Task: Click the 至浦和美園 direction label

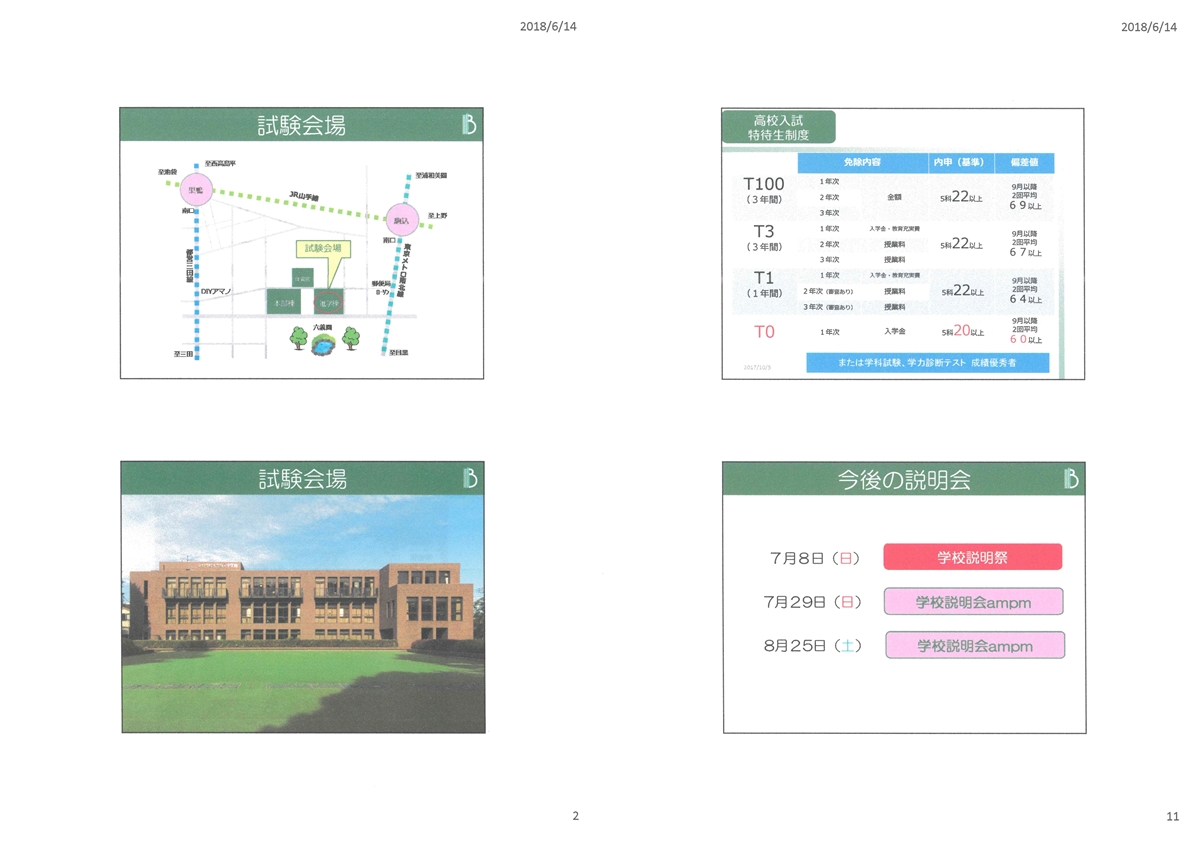Action: tap(431, 175)
